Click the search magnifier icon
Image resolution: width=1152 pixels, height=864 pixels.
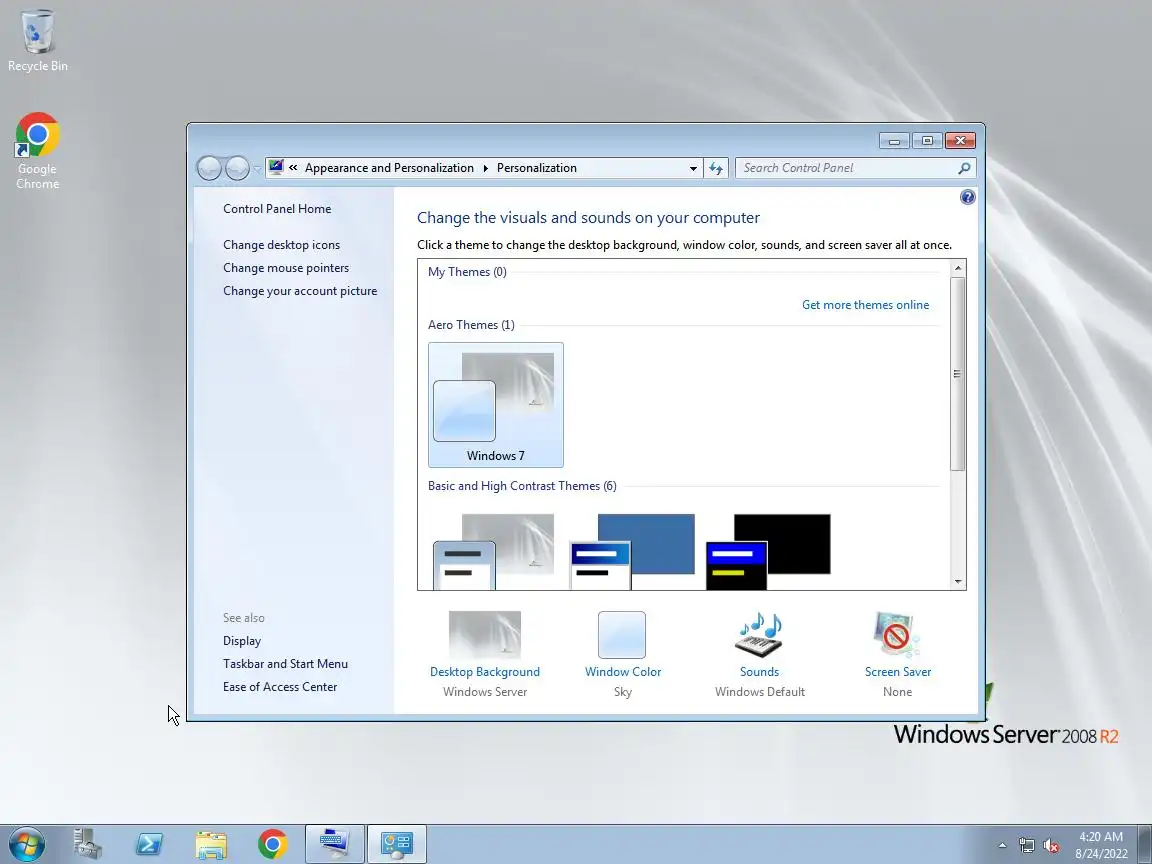pos(964,168)
